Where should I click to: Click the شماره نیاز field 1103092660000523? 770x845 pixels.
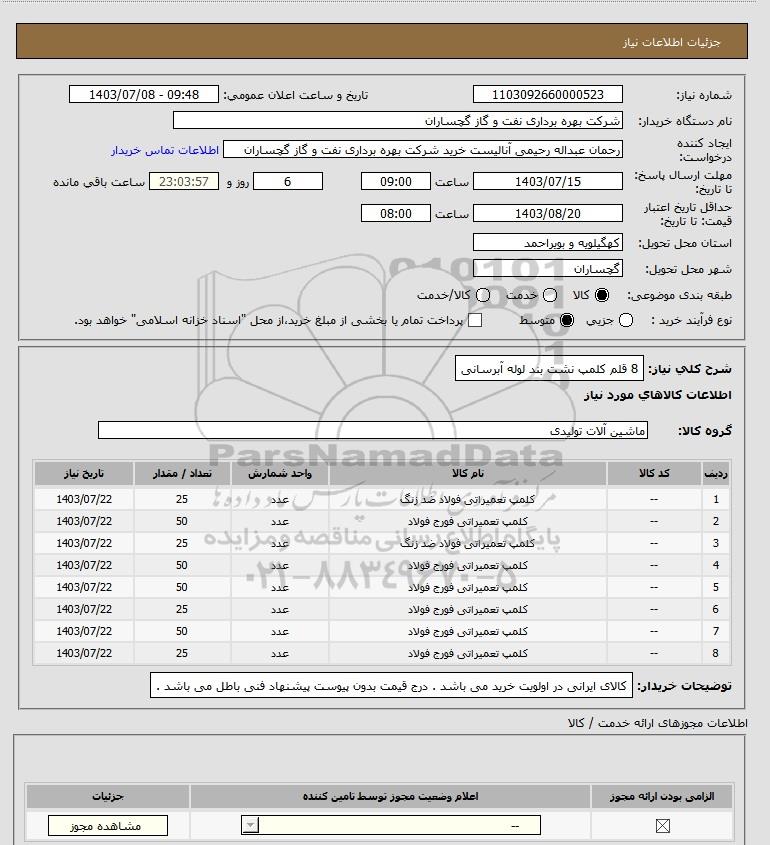click(x=547, y=94)
